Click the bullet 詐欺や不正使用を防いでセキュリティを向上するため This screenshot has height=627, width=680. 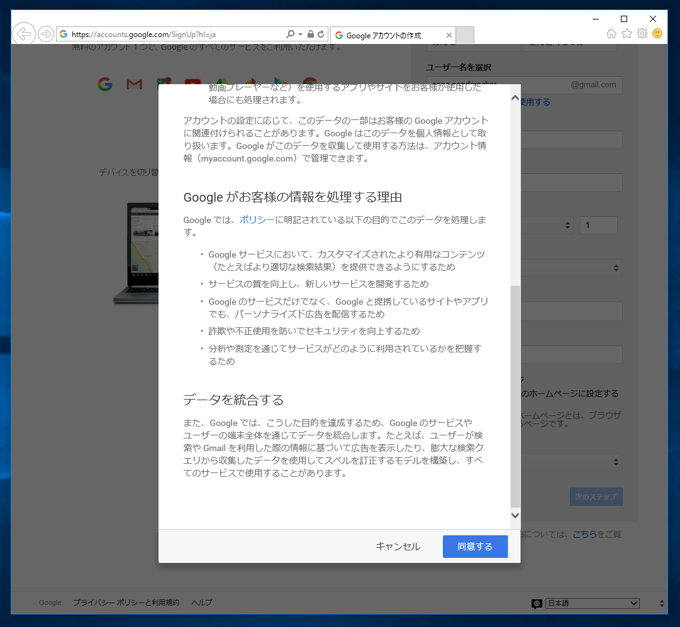[x=314, y=331]
